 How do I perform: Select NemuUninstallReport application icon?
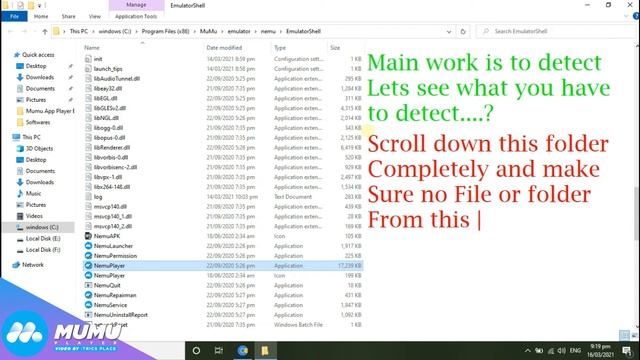[88, 315]
